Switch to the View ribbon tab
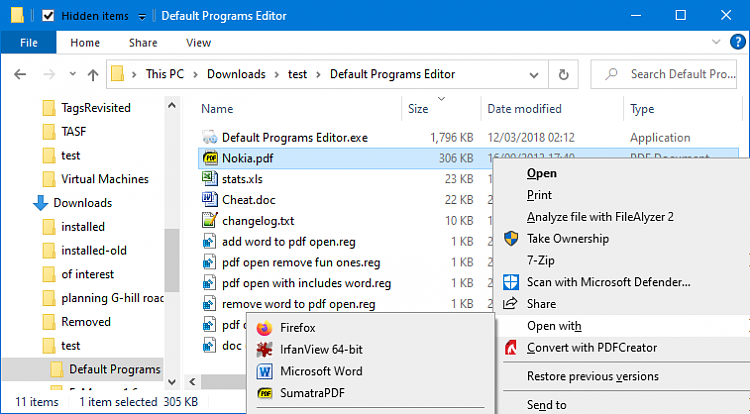The height and width of the screenshot is (414, 750). 198,43
